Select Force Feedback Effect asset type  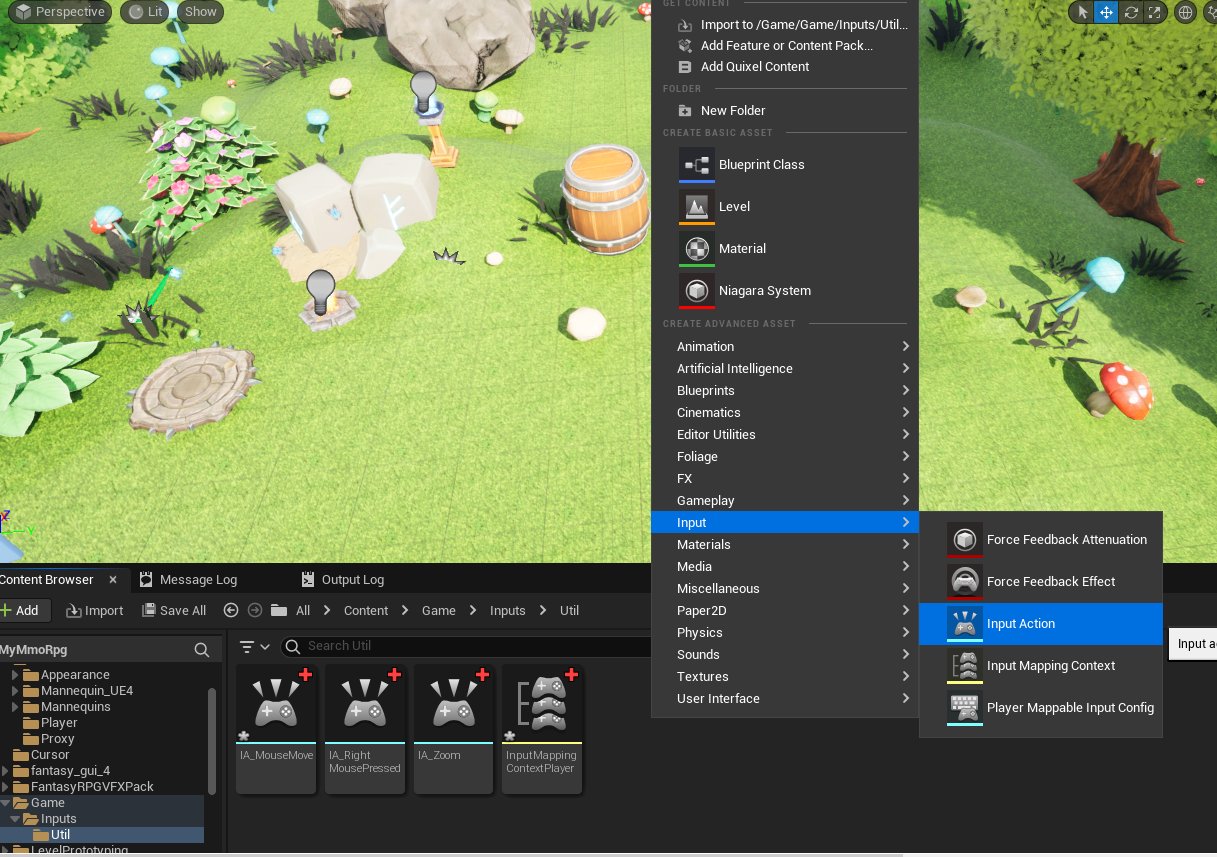pyautogui.click(x=1041, y=581)
